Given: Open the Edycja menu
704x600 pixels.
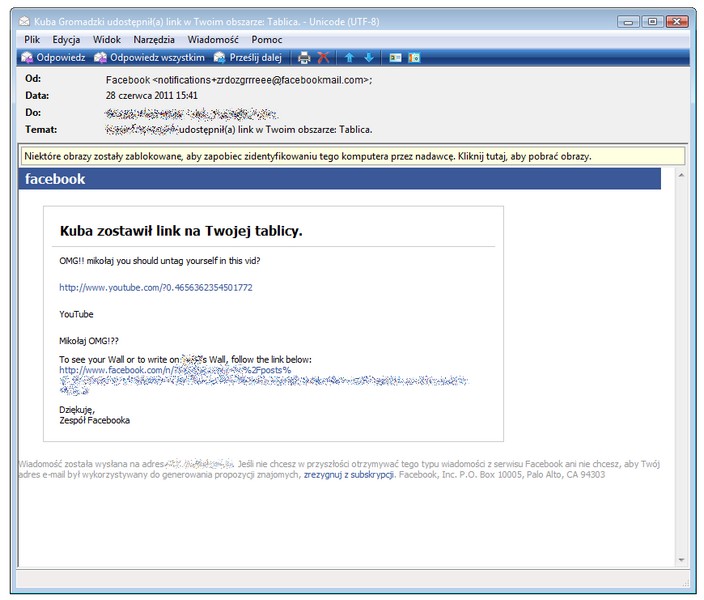Looking at the screenshot, I should click(x=66, y=39).
